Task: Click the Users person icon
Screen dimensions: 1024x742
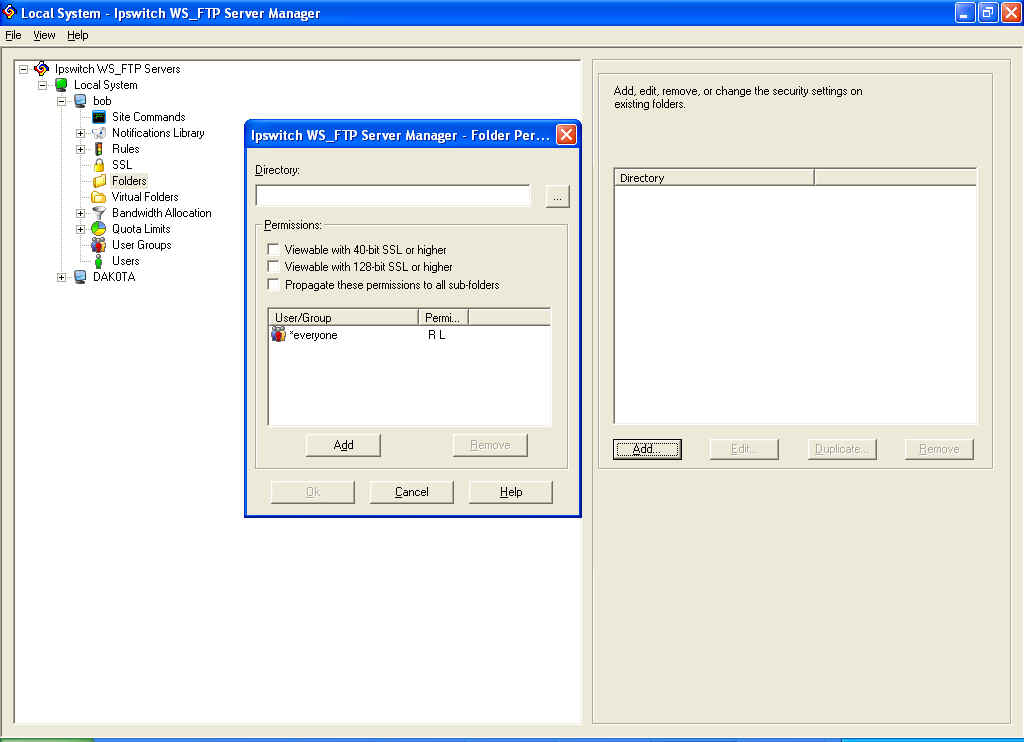Action: point(99,261)
